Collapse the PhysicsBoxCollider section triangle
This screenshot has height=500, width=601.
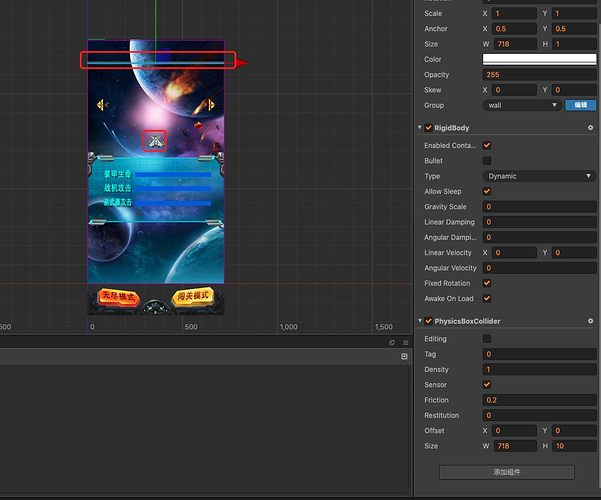420,321
